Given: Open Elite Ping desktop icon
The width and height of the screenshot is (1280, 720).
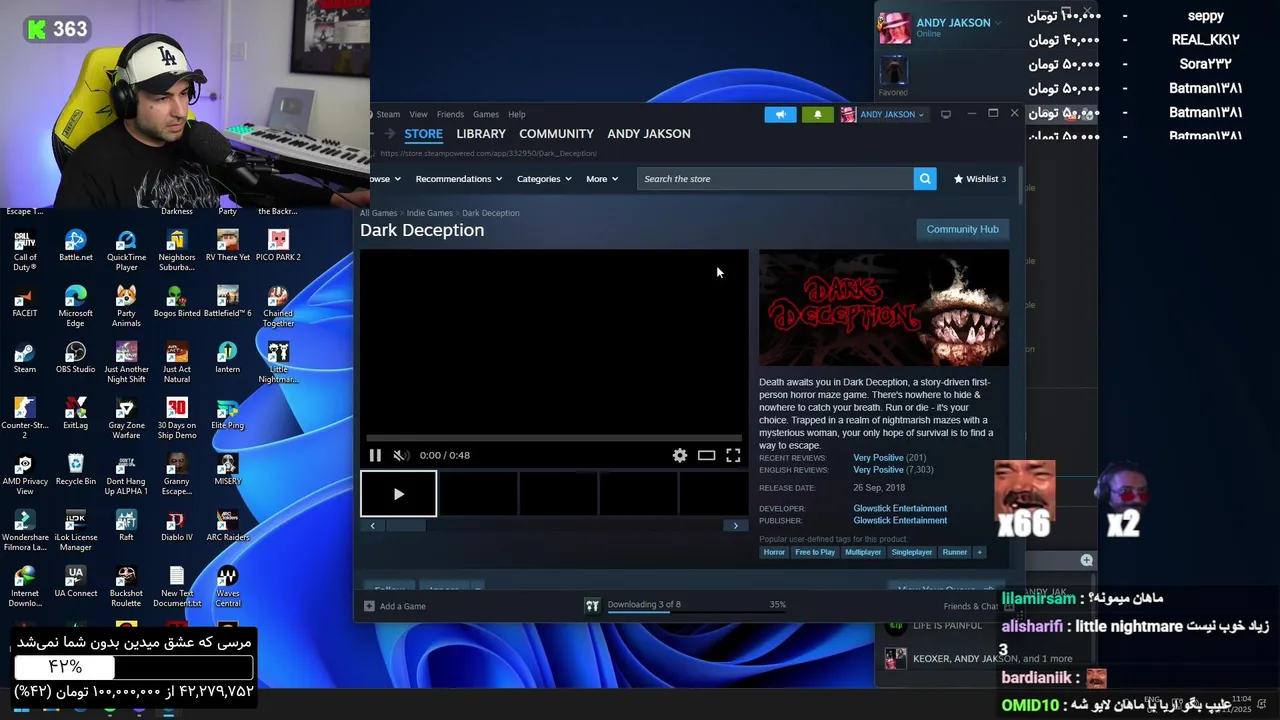Looking at the screenshot, I should tap(228, 414).
